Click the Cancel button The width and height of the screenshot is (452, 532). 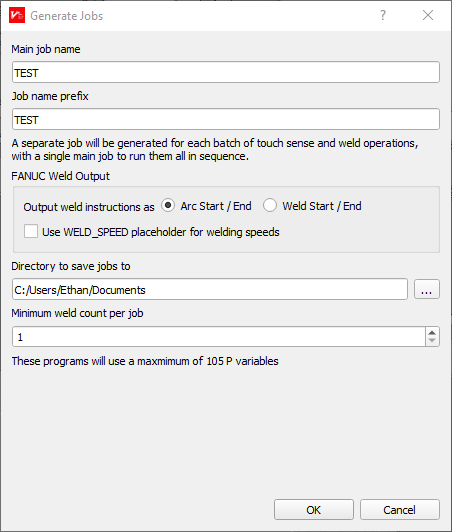pyautogui.click(x=400, y=510)
